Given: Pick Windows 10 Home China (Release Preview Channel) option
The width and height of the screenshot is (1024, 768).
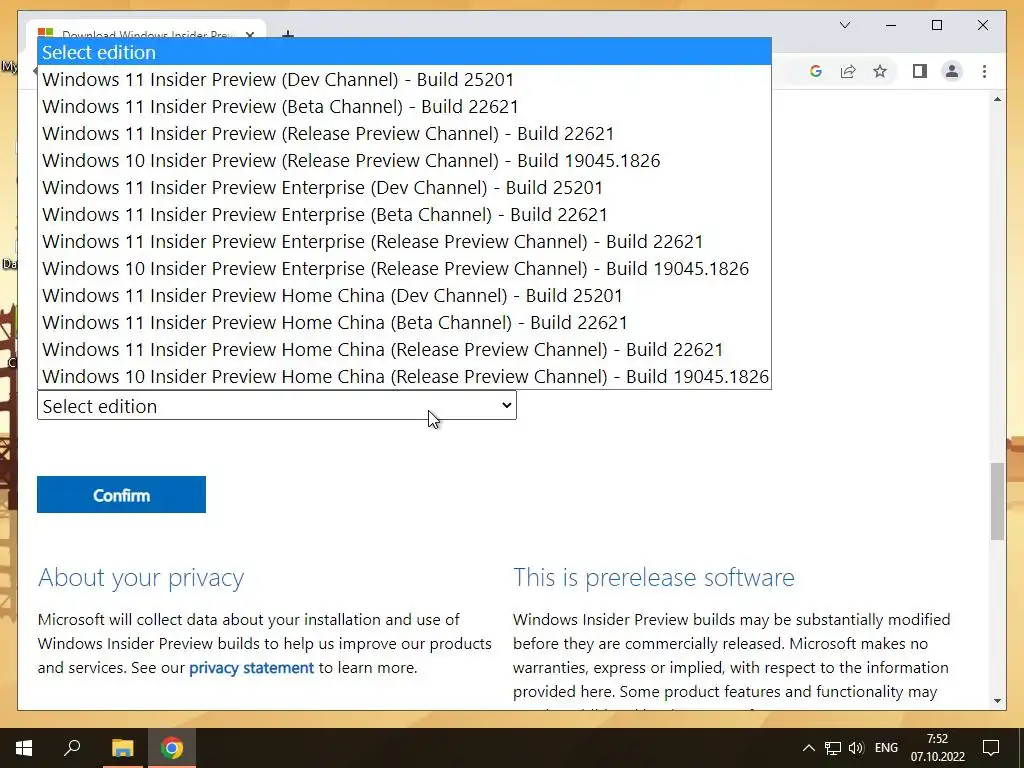Looking at the screenshot, I should [404, 376].
